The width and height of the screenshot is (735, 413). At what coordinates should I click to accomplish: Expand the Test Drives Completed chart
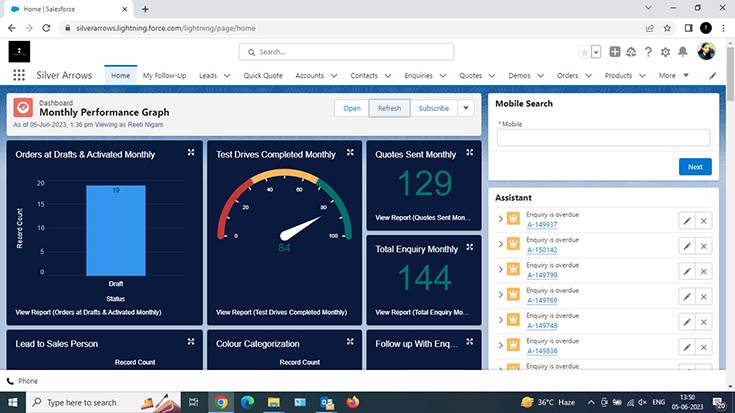350,152
